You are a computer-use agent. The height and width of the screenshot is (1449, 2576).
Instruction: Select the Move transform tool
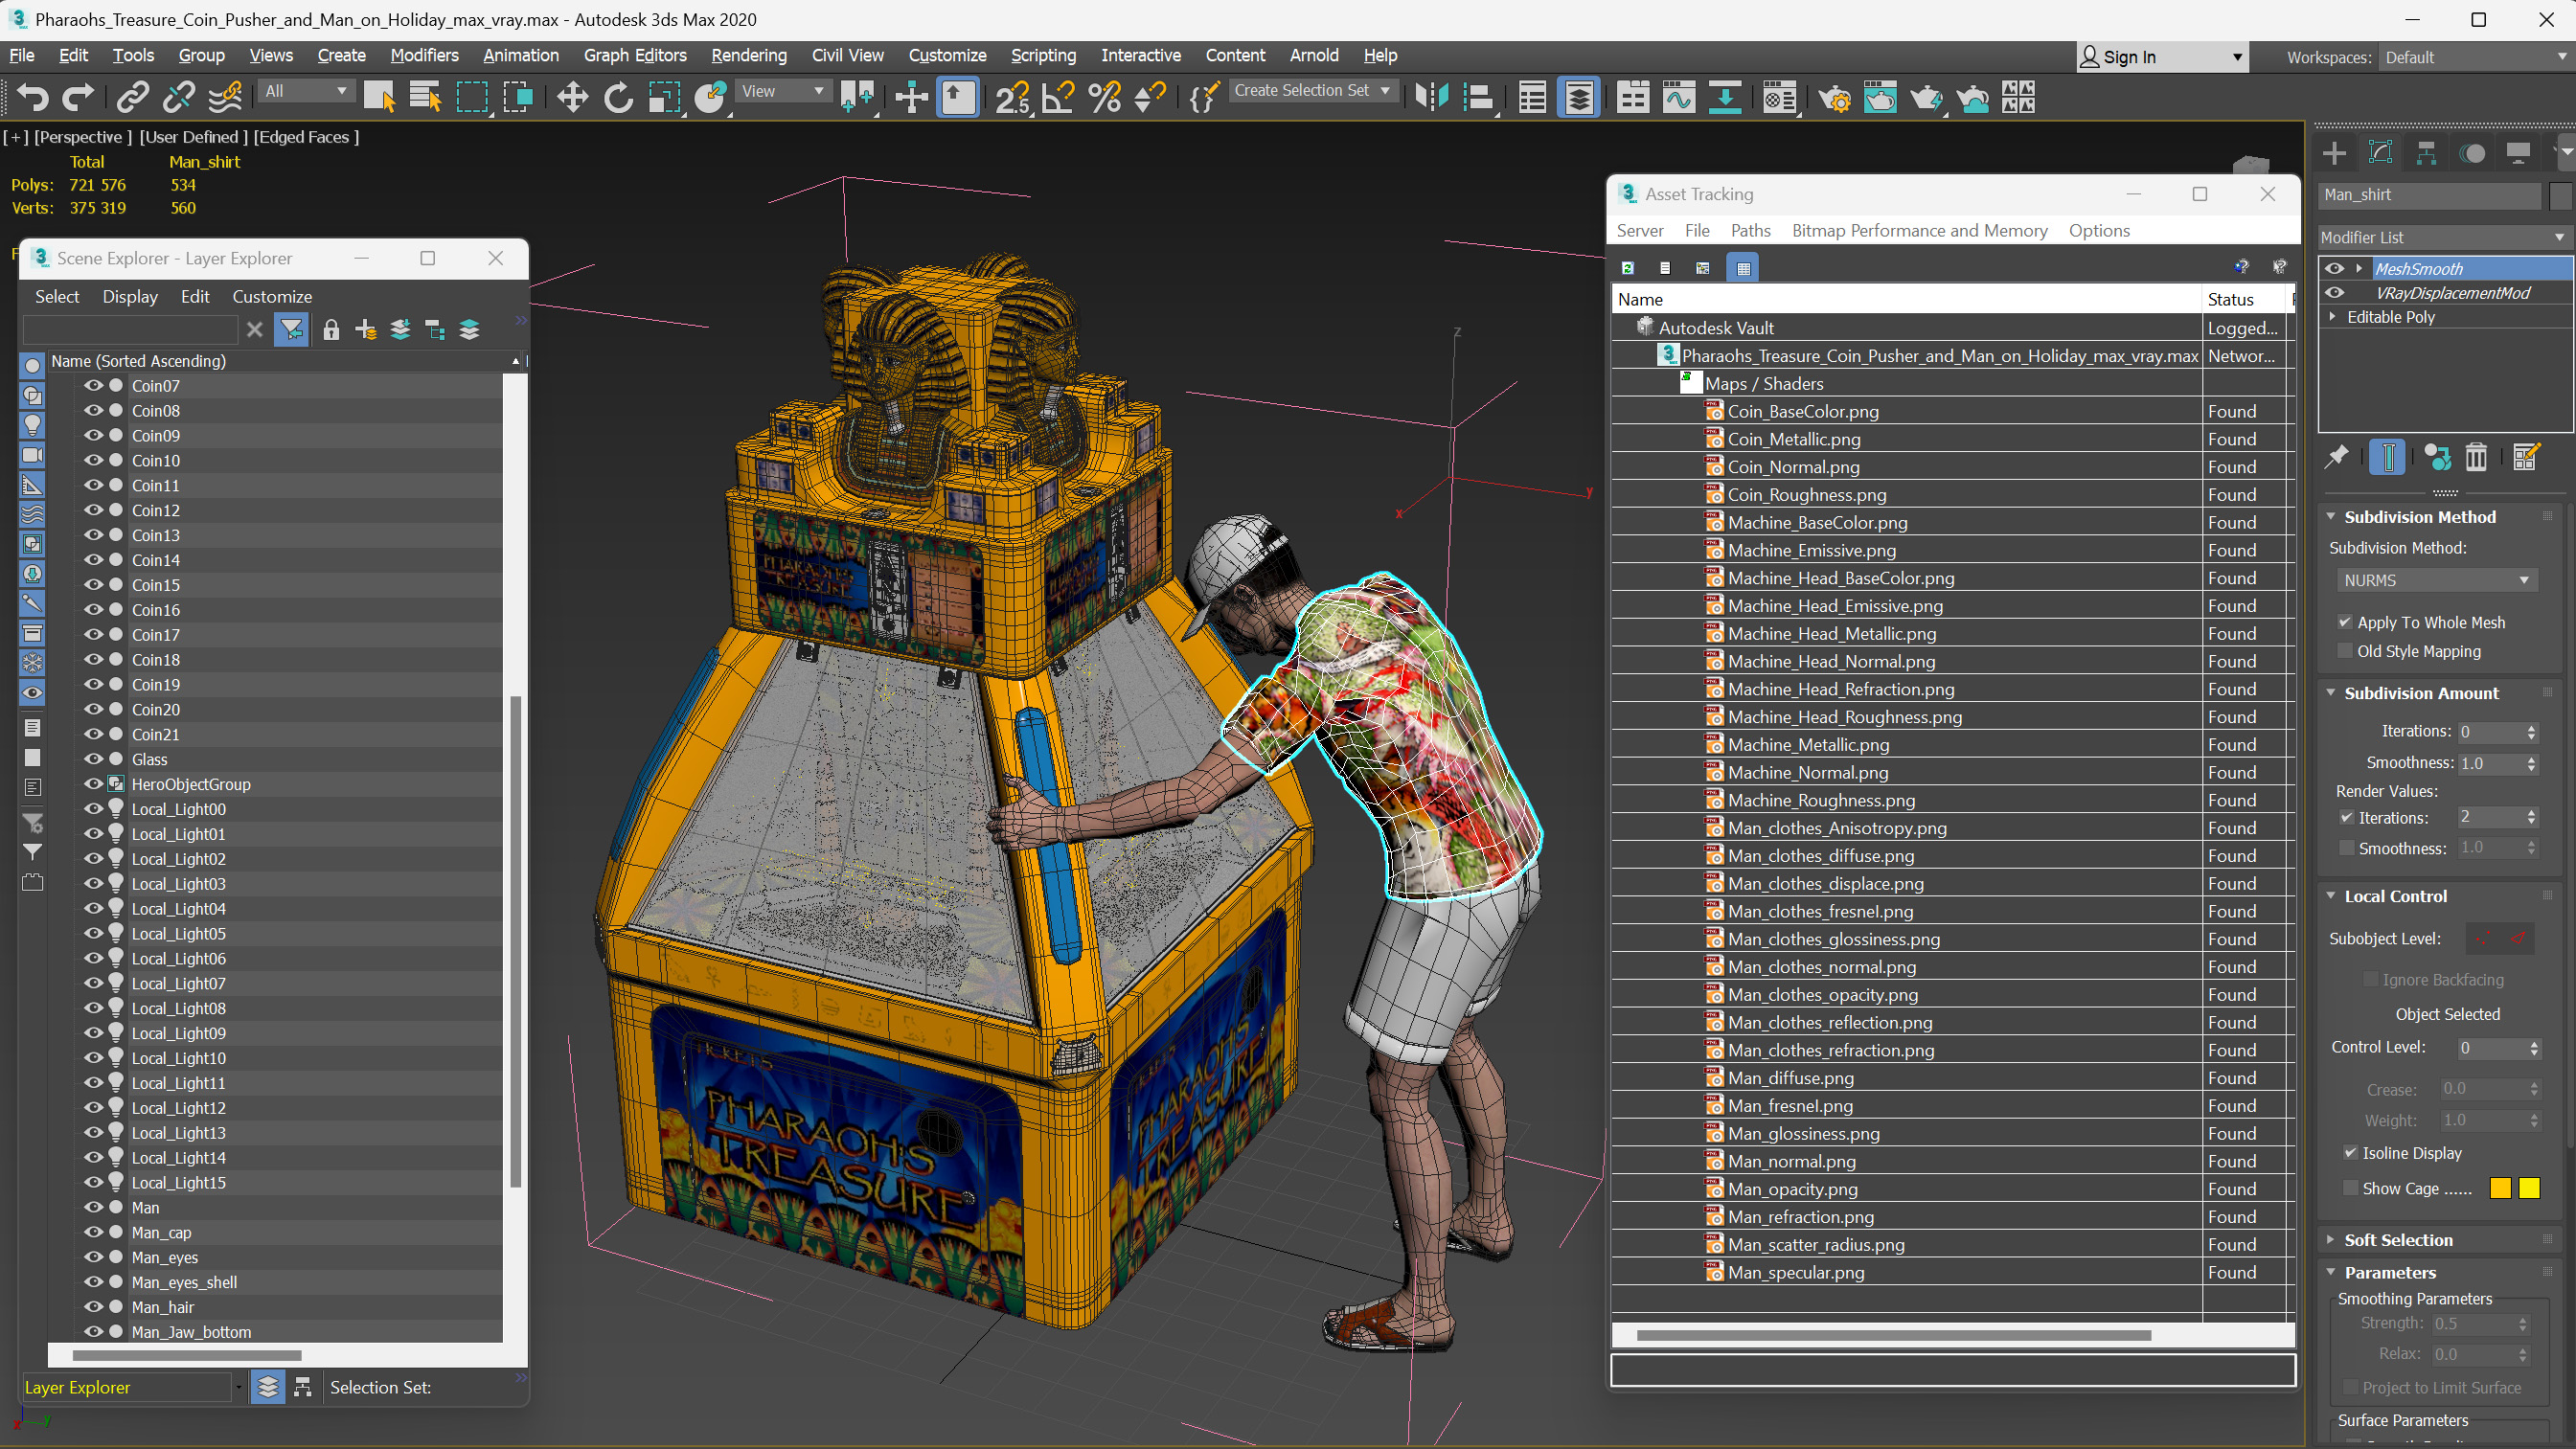[572, 97]
